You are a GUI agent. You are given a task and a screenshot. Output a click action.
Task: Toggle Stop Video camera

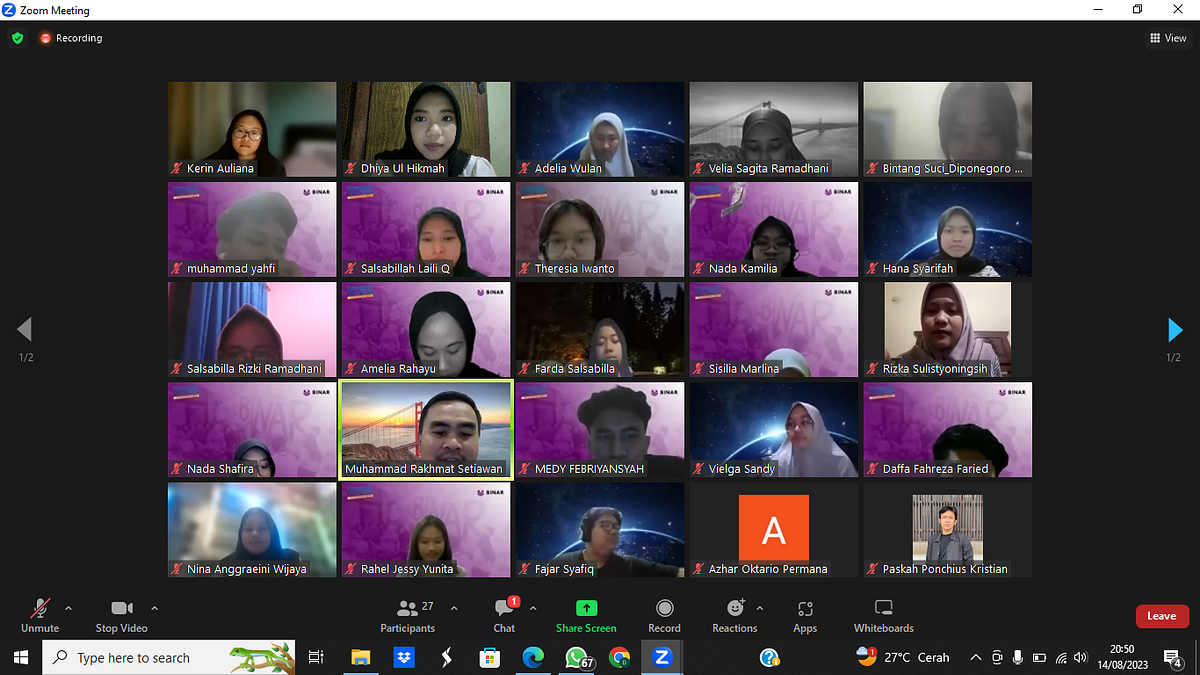point(121,616)
